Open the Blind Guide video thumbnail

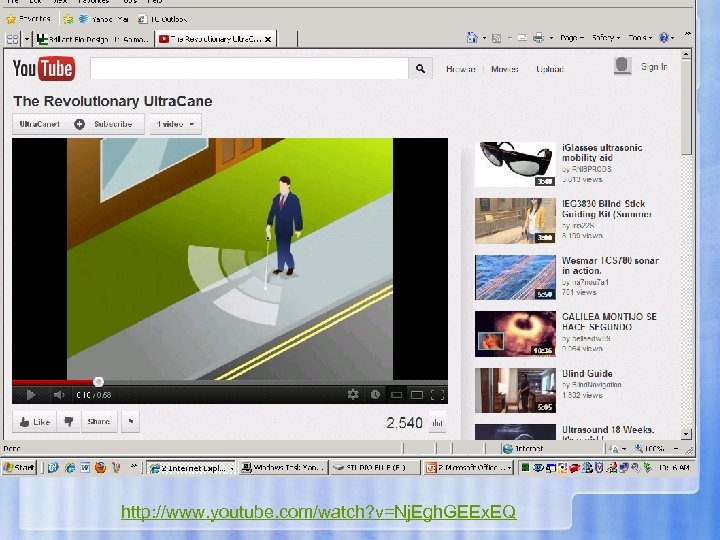pyautogui.click(x=515, y=390)
